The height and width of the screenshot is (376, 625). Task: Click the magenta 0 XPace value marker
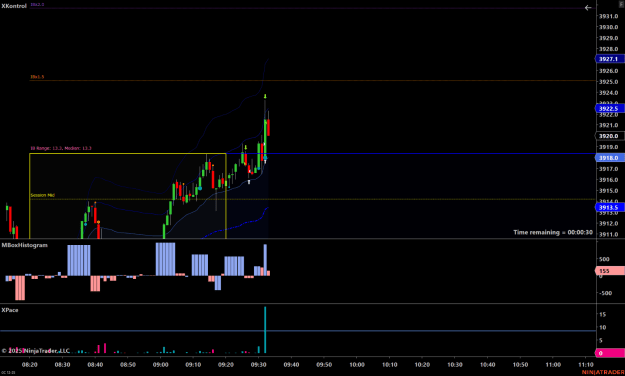tap(610, 353)
